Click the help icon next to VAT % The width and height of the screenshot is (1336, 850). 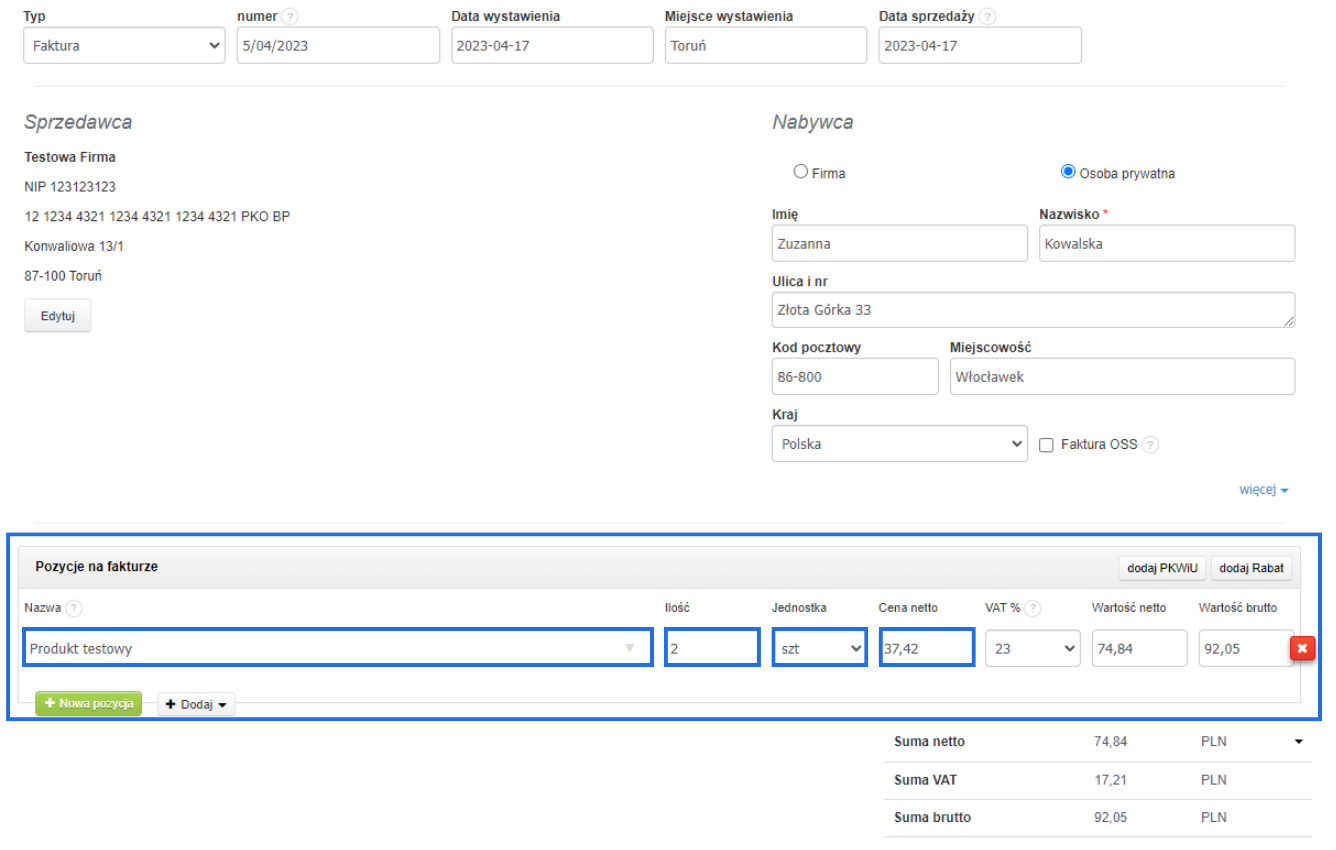[1033, 608]
